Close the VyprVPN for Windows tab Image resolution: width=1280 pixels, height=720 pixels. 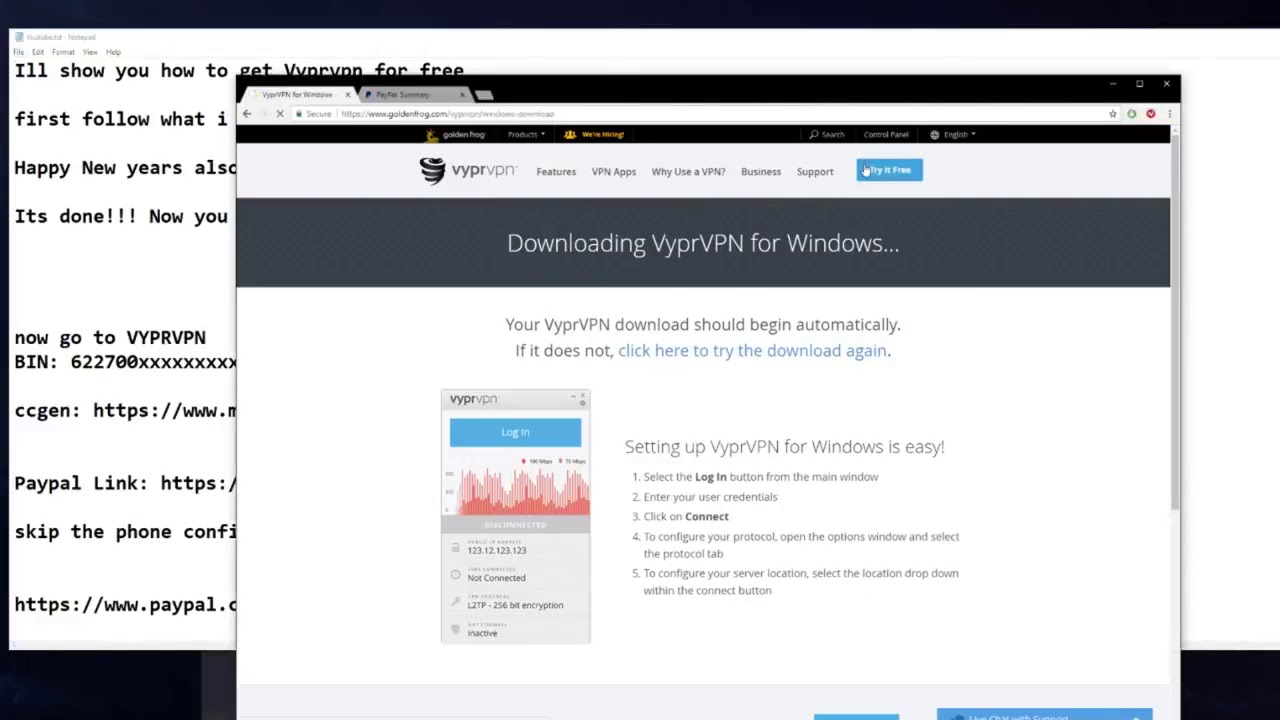tap(348, 95)
